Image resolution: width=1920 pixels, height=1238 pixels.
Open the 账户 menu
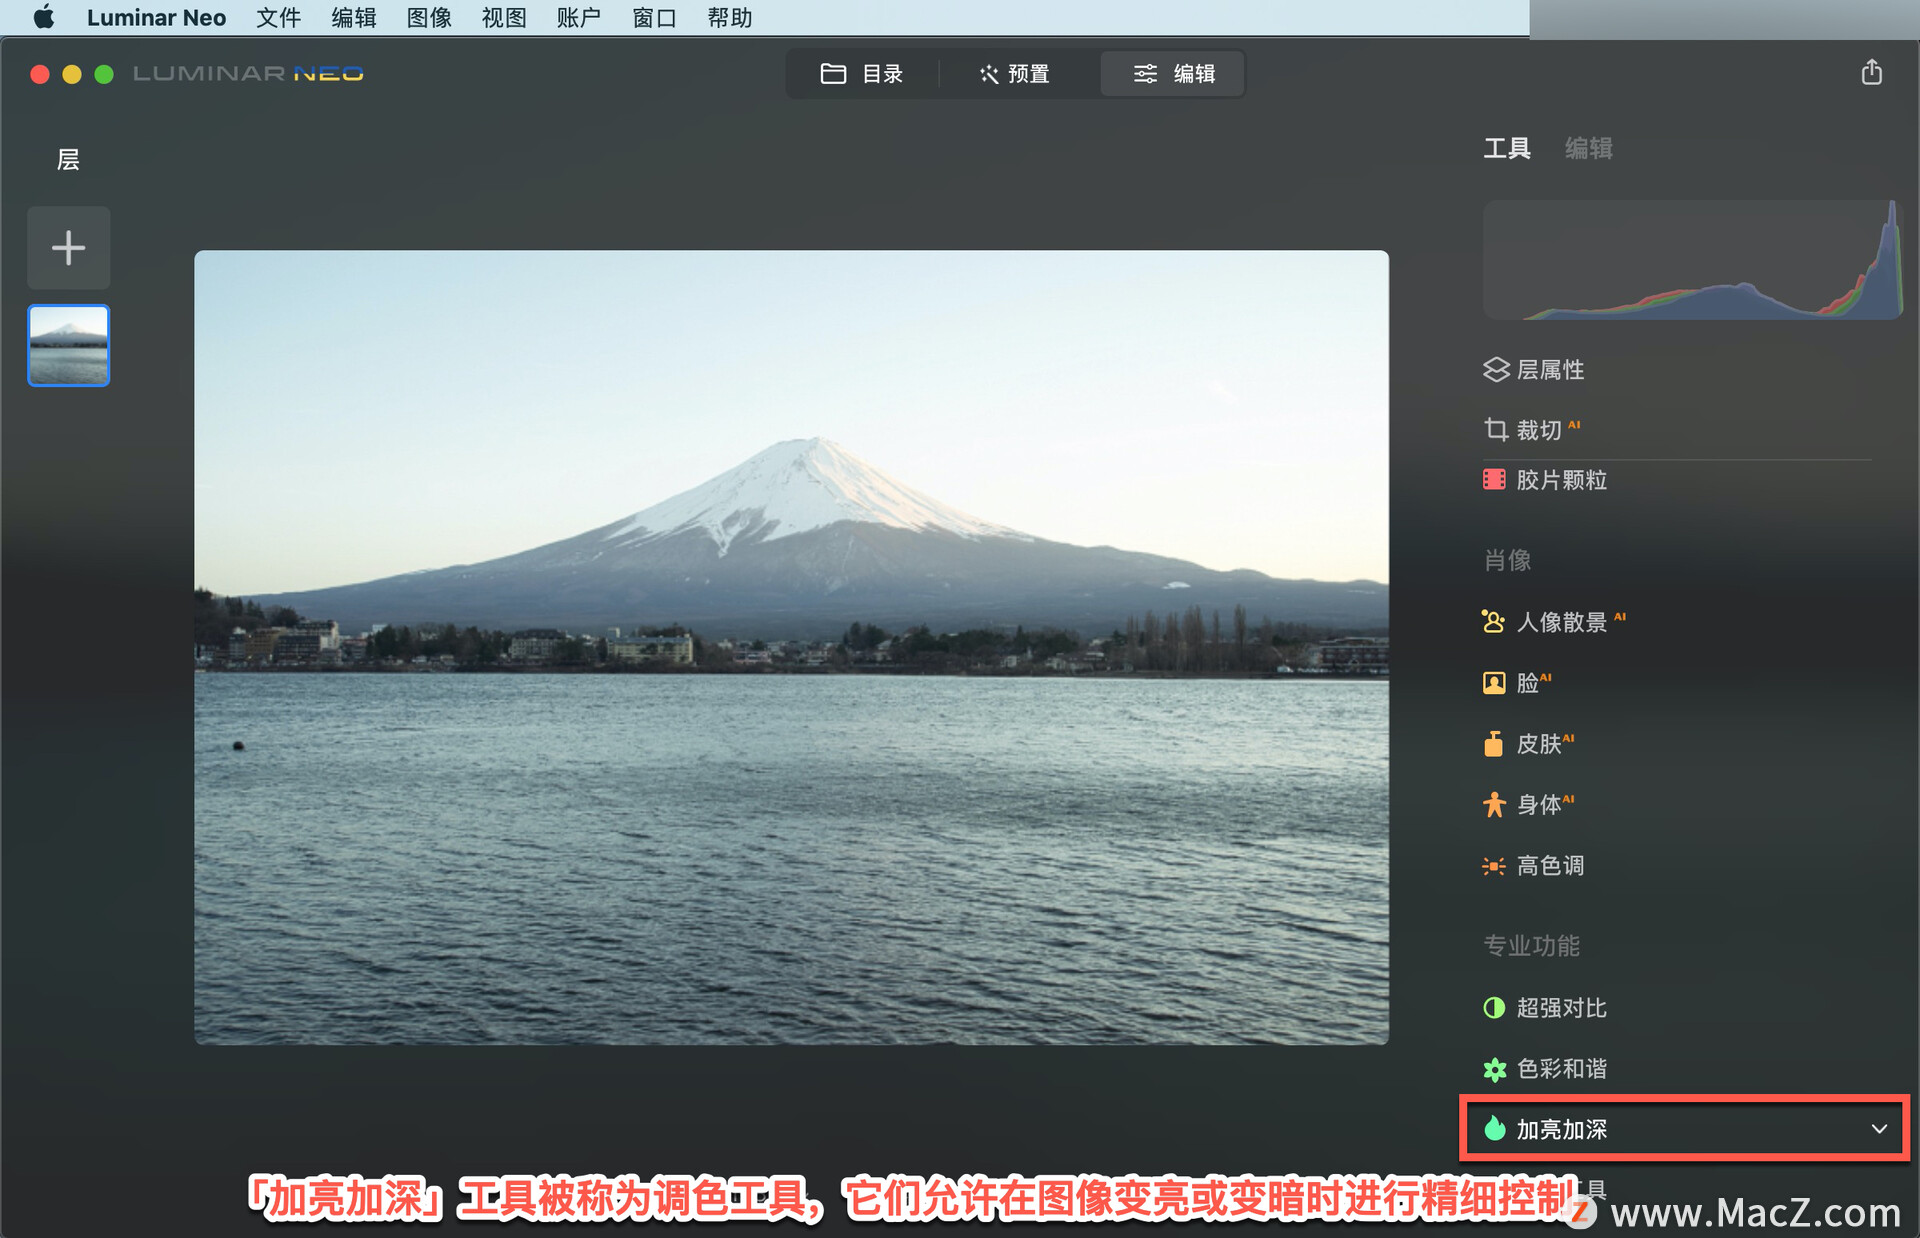tap(579, 17)
